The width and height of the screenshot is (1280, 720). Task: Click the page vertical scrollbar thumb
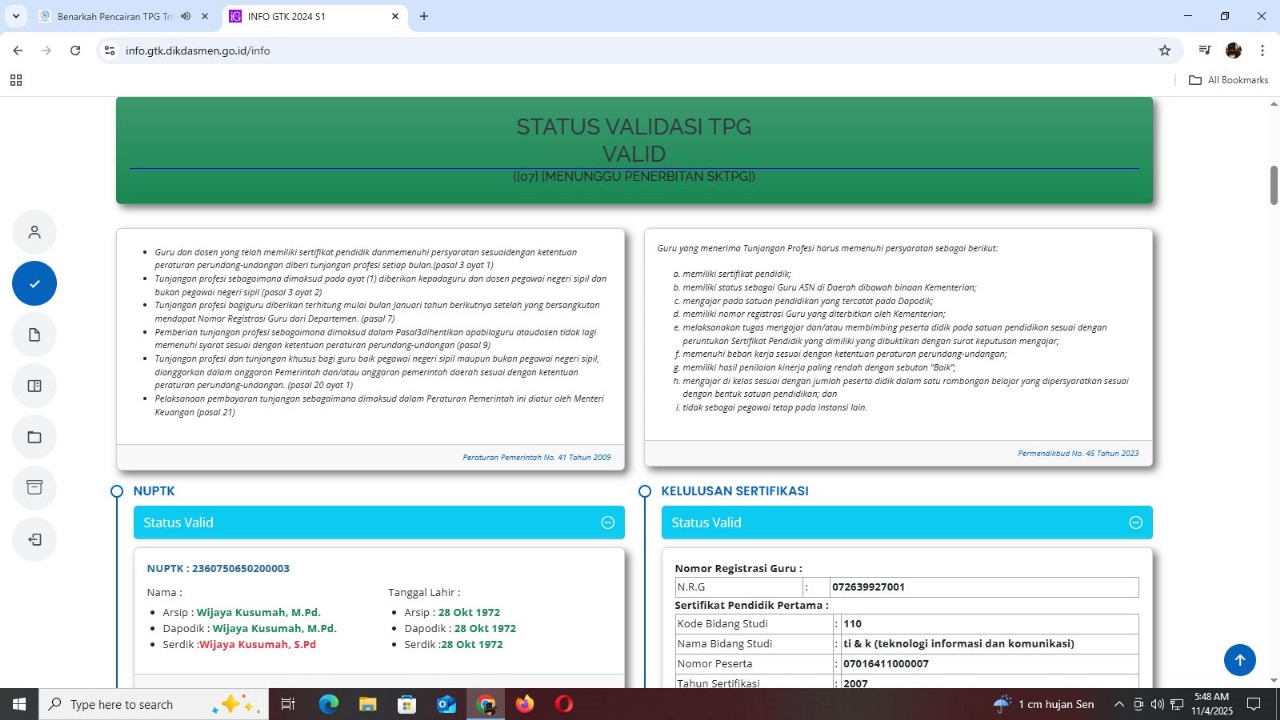point(1273,185)
